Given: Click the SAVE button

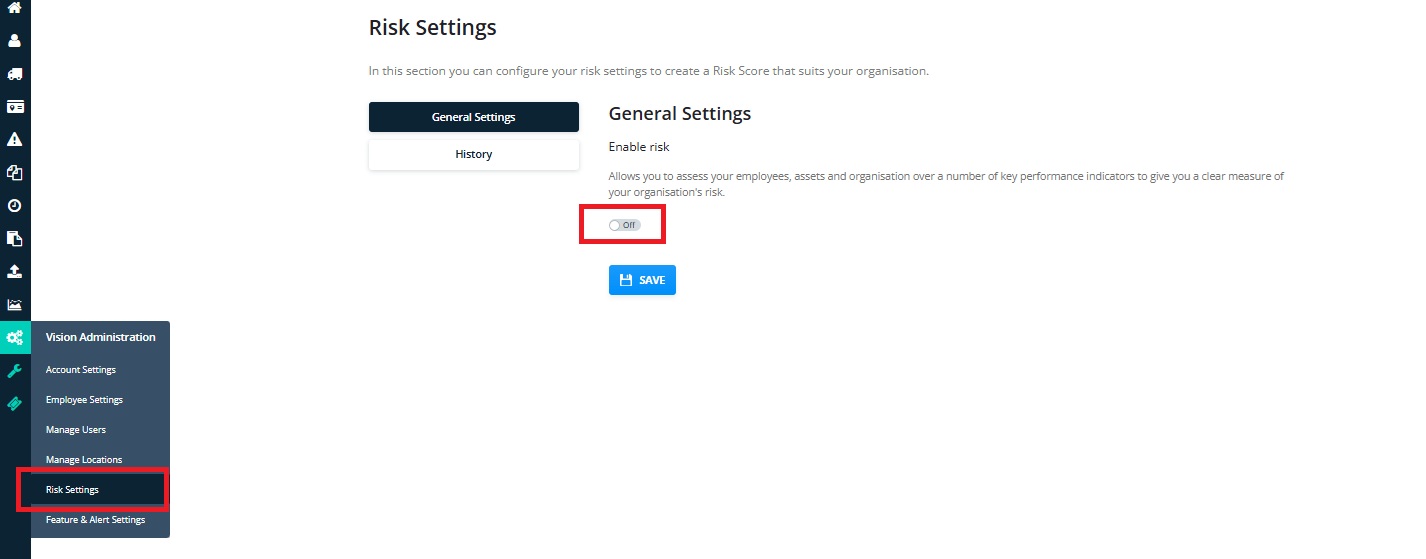Looking at the screenshot, I should [642, 280].
